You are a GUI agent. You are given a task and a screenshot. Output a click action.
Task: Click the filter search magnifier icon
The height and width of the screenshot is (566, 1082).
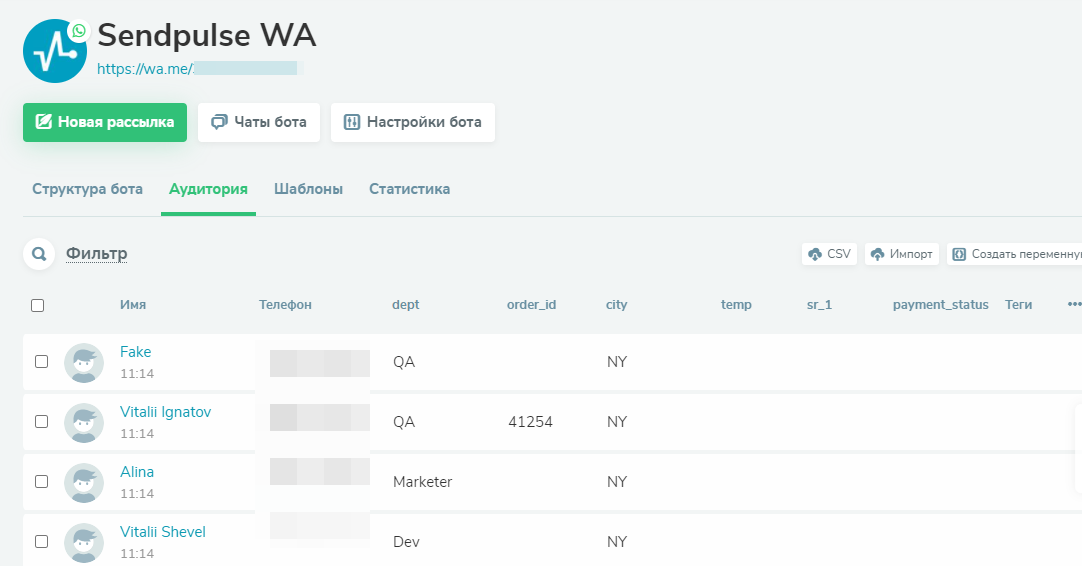(39, 254)
